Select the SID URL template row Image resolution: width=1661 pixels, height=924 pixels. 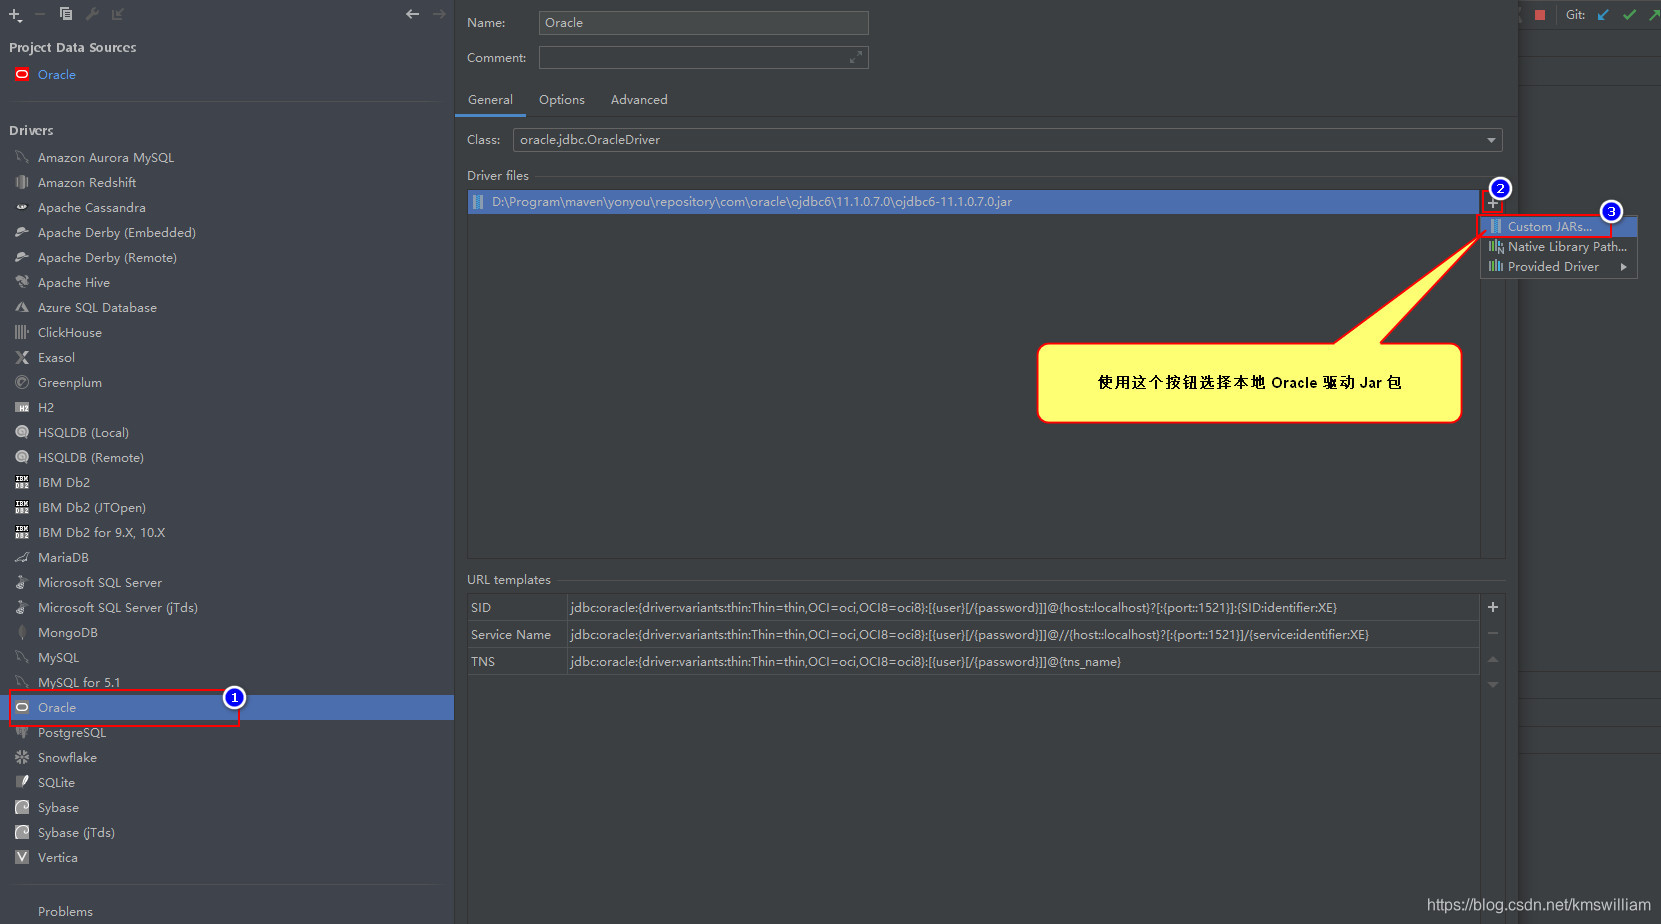coord(973,608)
